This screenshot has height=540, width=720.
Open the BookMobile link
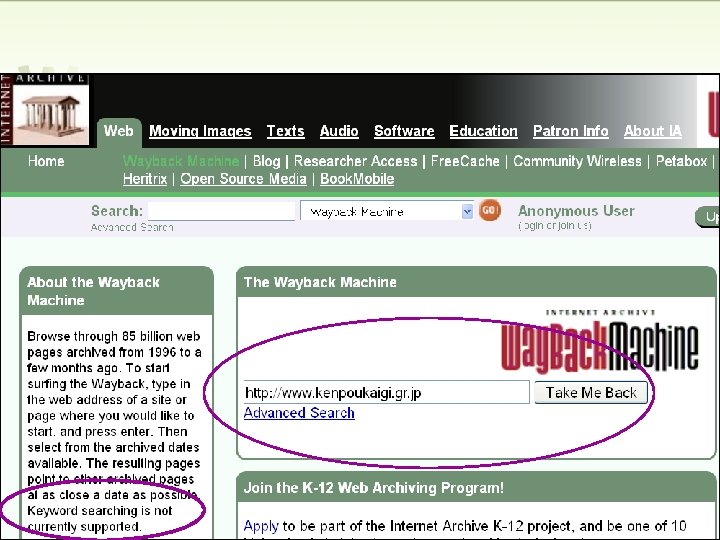(357, 179)
